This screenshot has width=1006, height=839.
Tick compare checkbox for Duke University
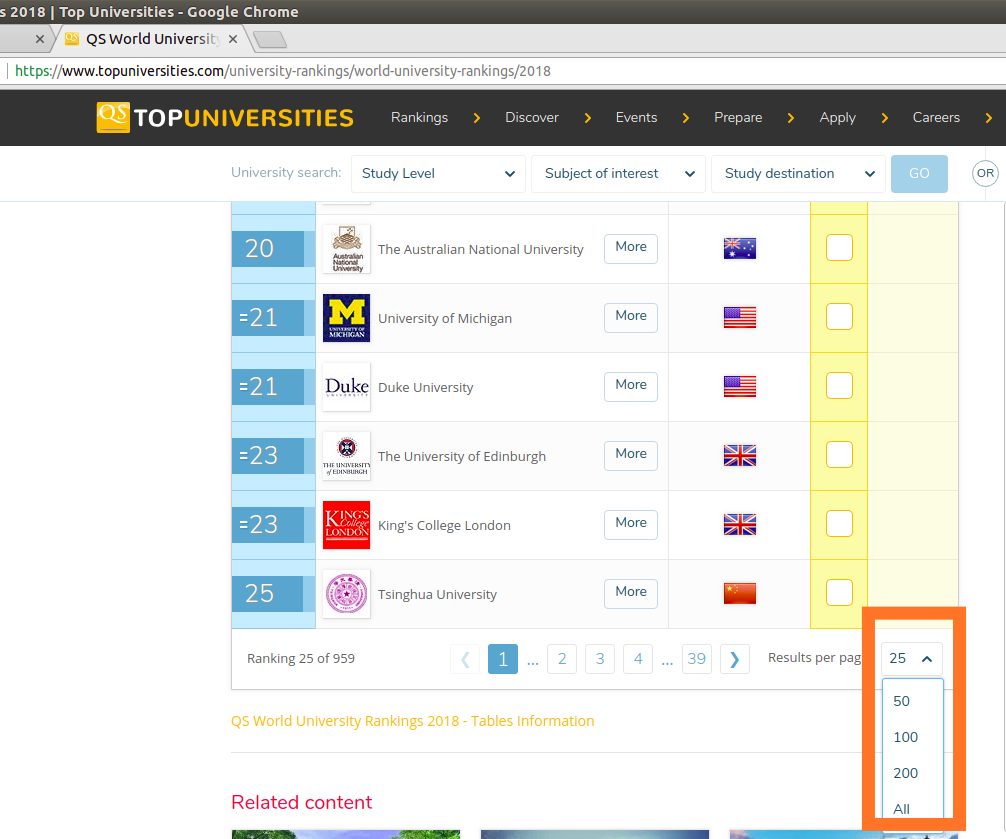click(839, 386)
